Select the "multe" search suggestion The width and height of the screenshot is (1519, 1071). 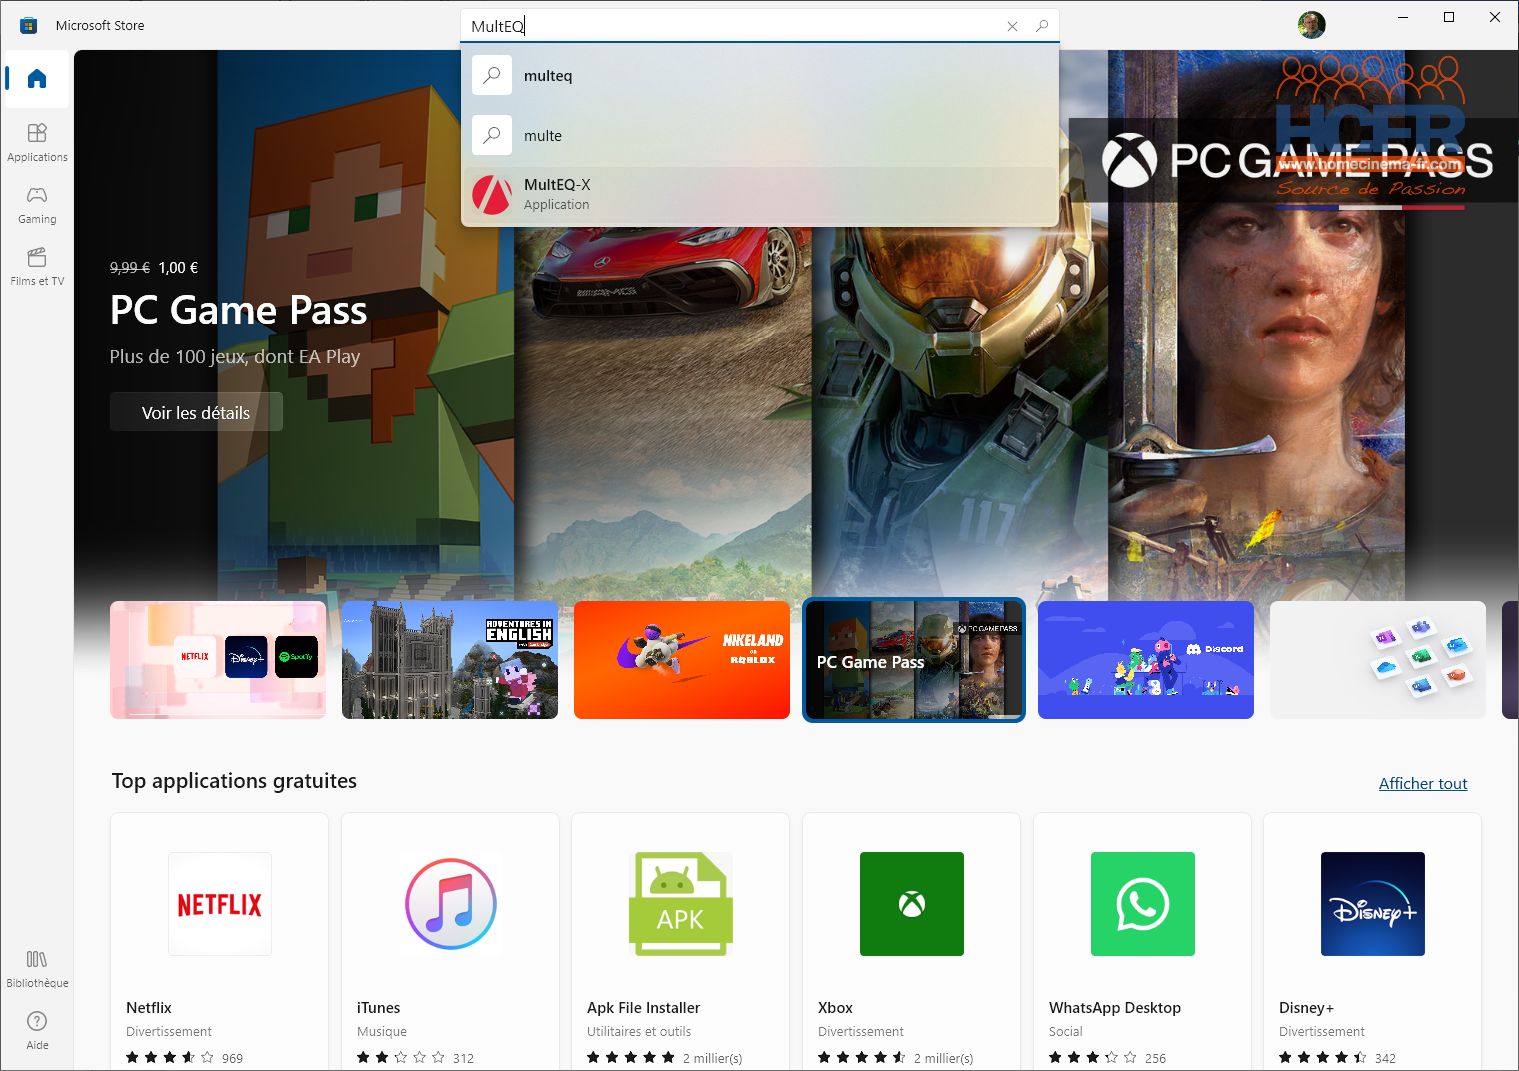click(760, 135)
